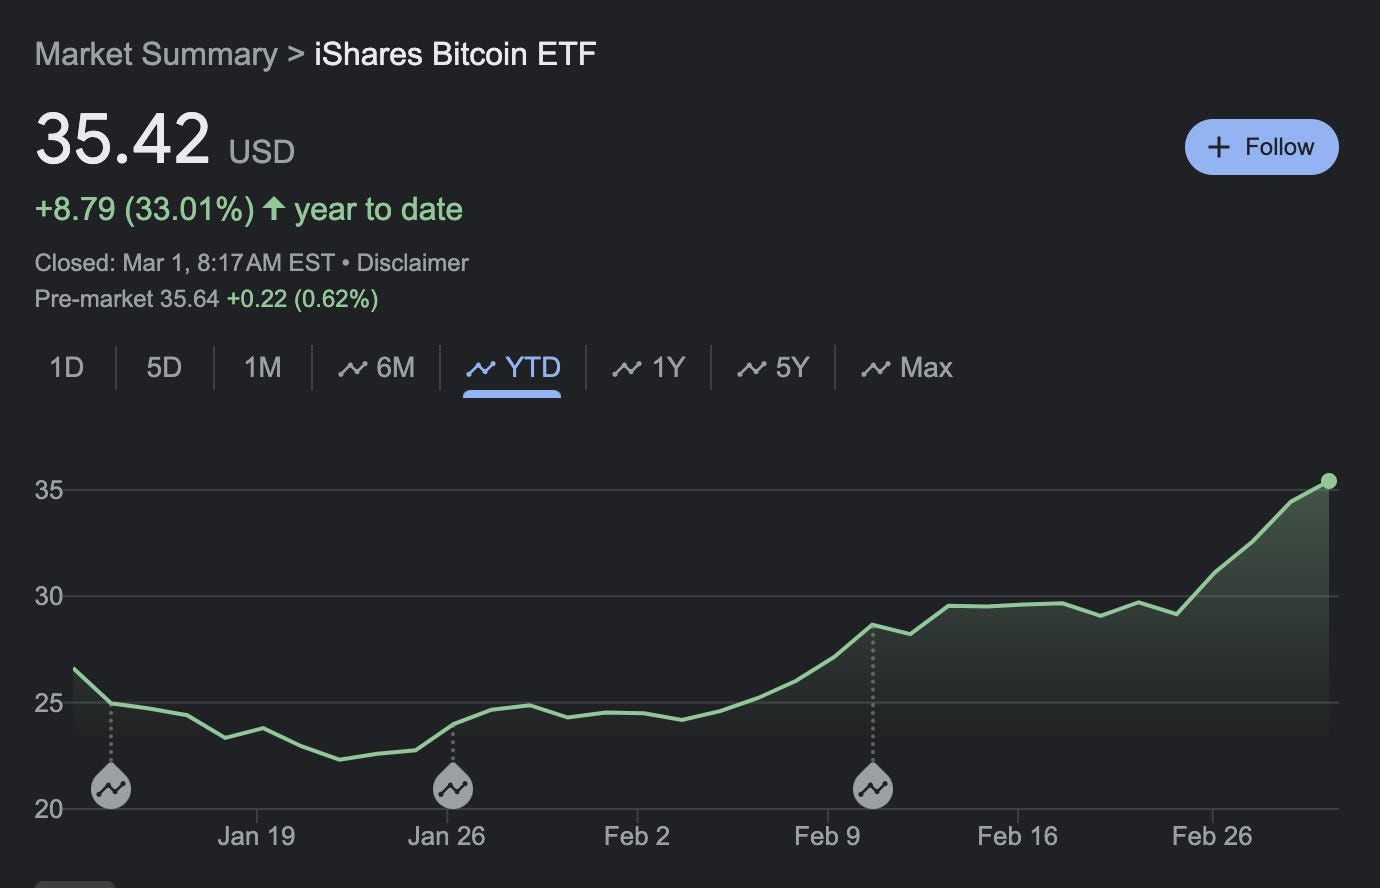Click the plus icon on Follow
Viewport: 1380px width, 888px height.
pyautogui.click(x=1218, y=147)
